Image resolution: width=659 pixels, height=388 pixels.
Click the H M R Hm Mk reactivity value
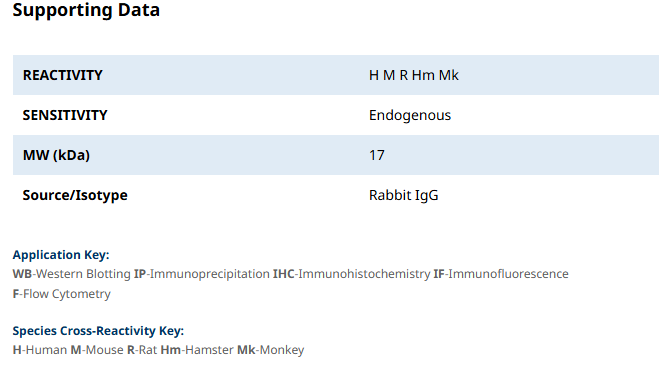coord(414,75)
